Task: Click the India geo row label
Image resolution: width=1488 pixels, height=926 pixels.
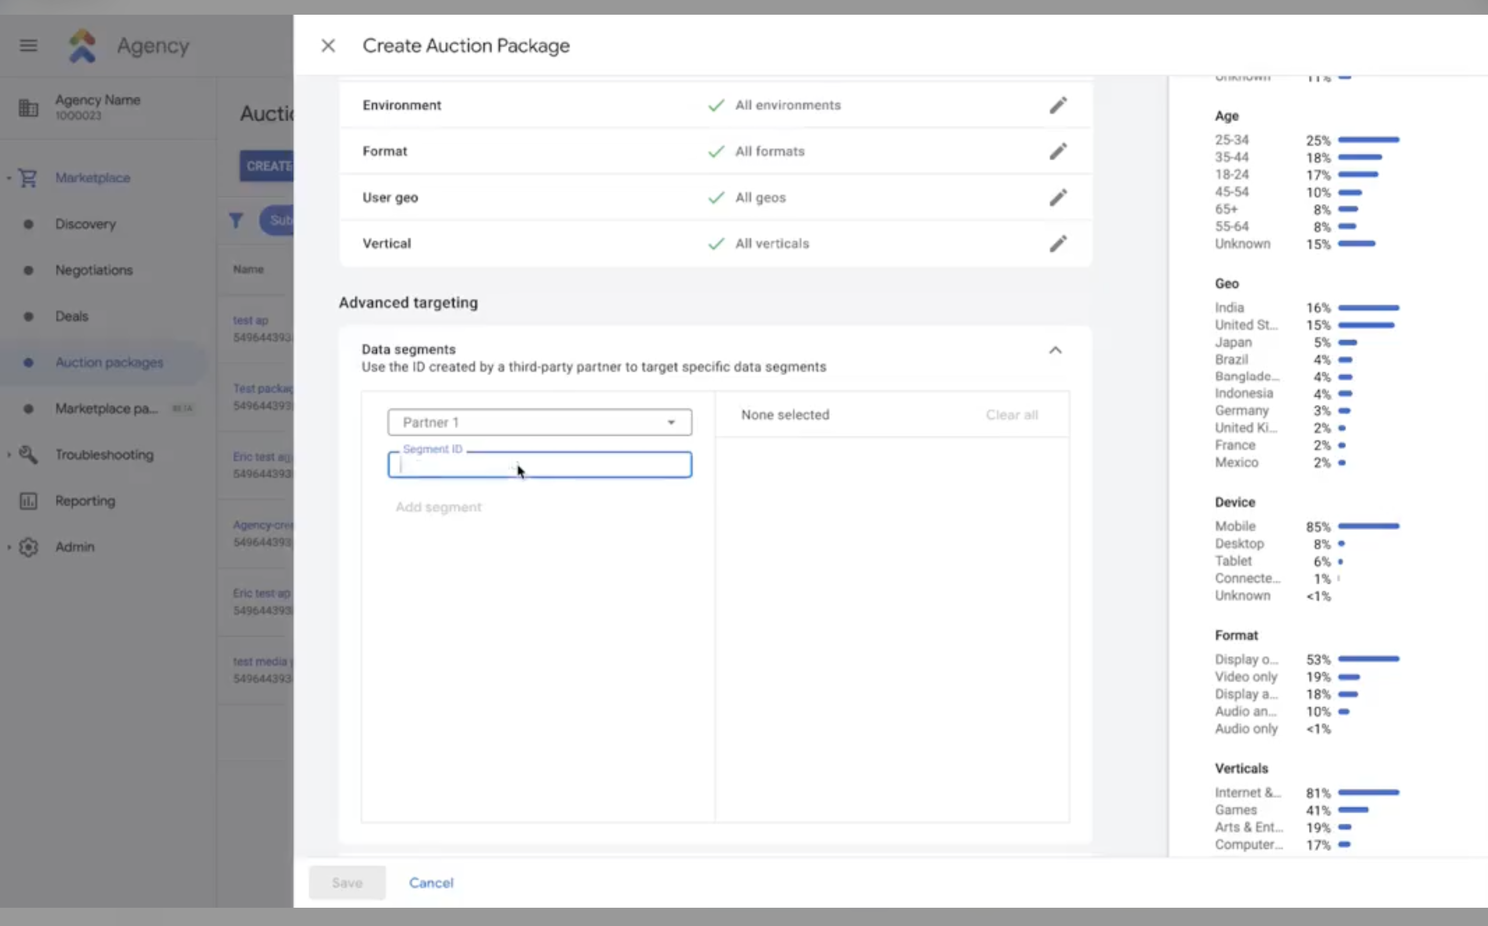Action: [1230, 308]
